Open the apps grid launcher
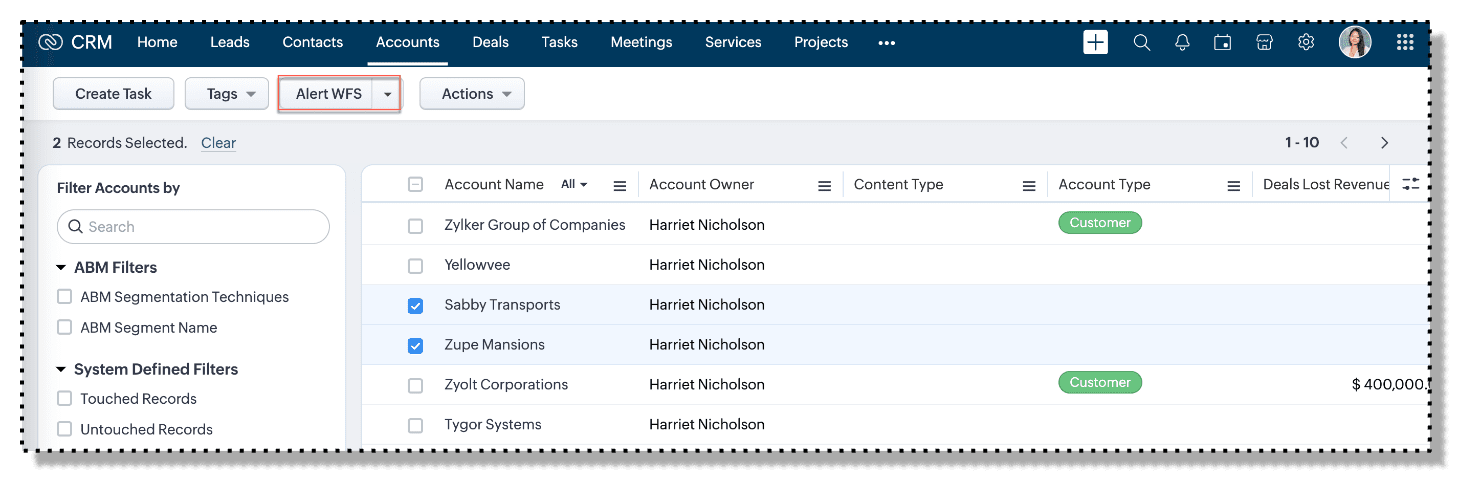This screenshot has width=1466, height=487. pyautogui.click(x=1404, y=42)
